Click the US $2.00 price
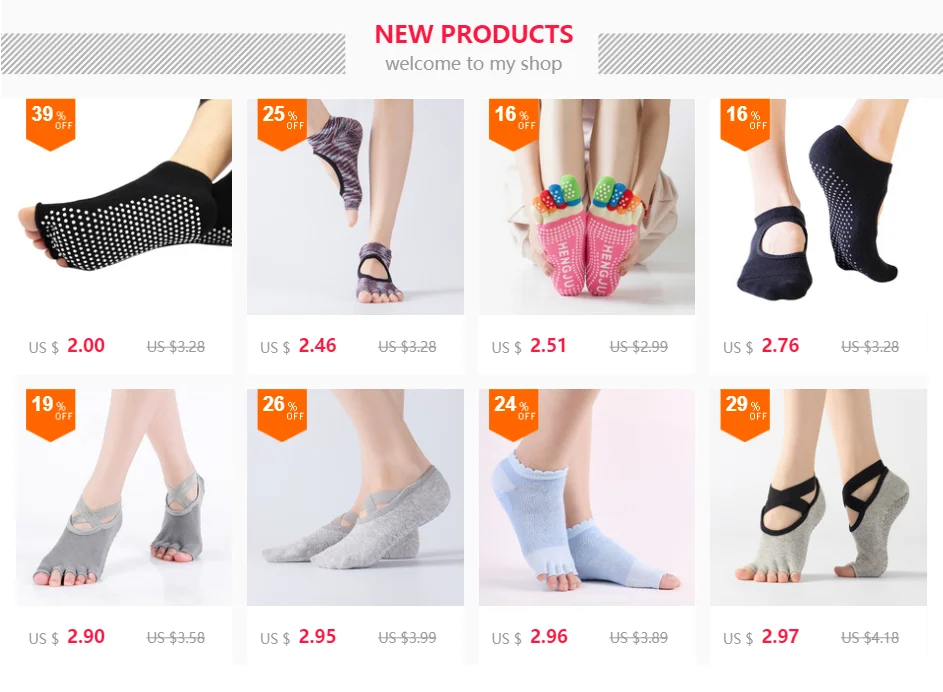 pyautogui.click(x=67, y=346)
